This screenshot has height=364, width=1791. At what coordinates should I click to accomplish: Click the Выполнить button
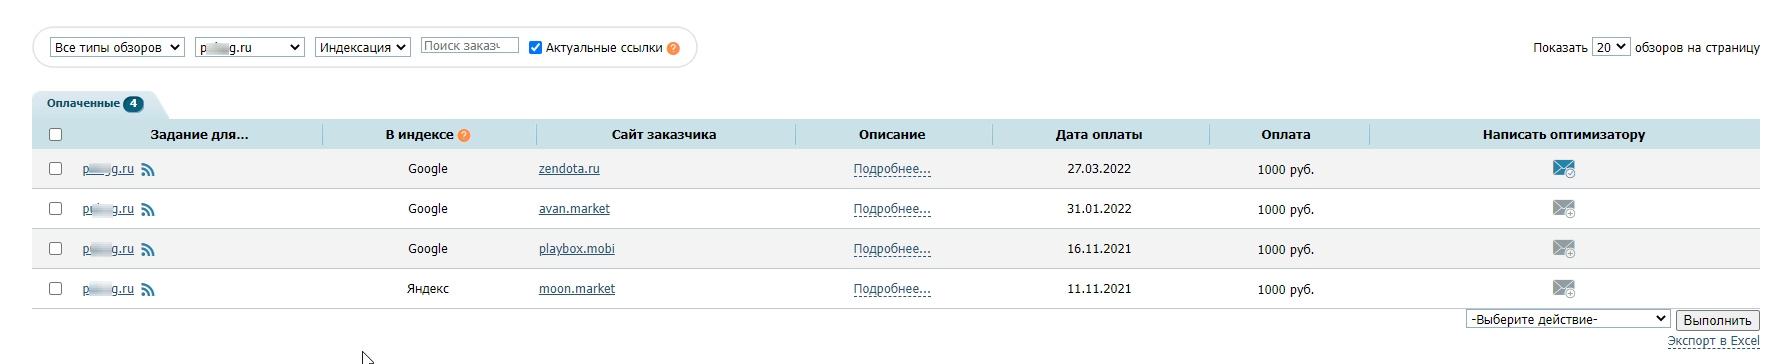1717,320
